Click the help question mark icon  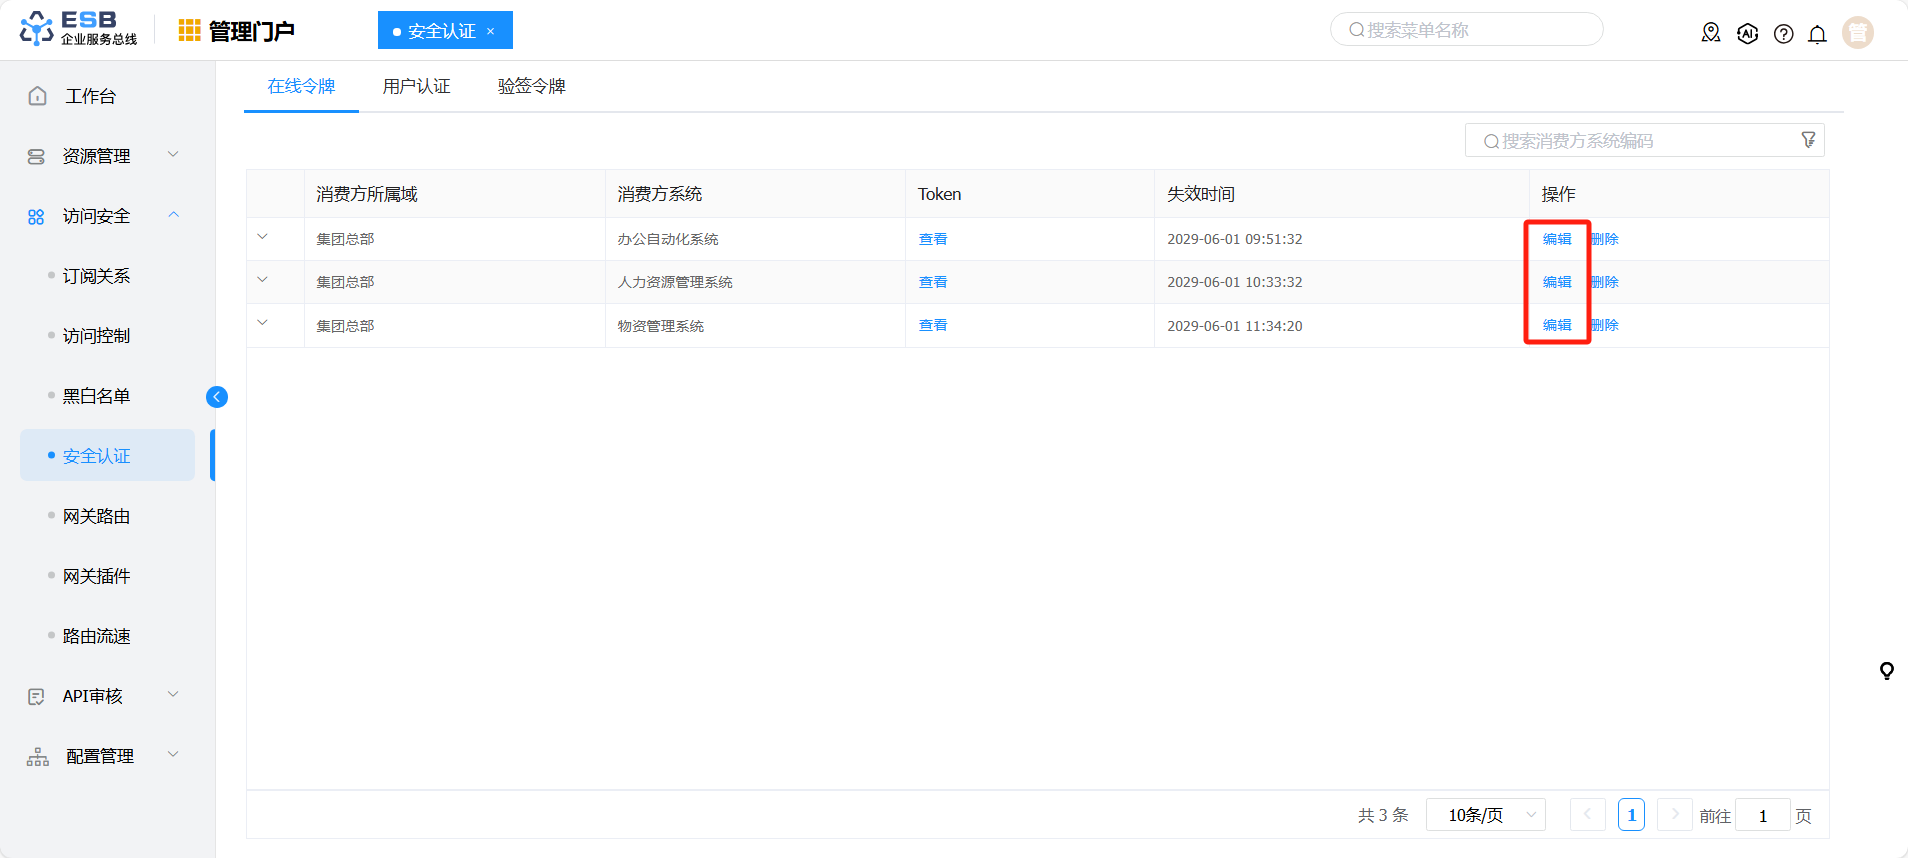(x=1783, y=34)
